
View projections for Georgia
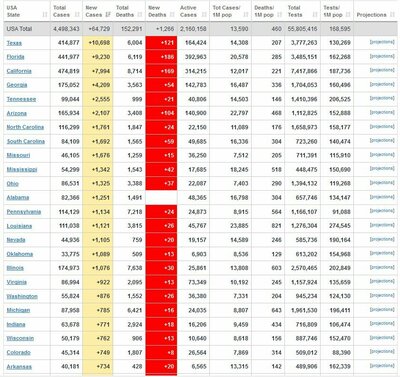tap(382, 84)
